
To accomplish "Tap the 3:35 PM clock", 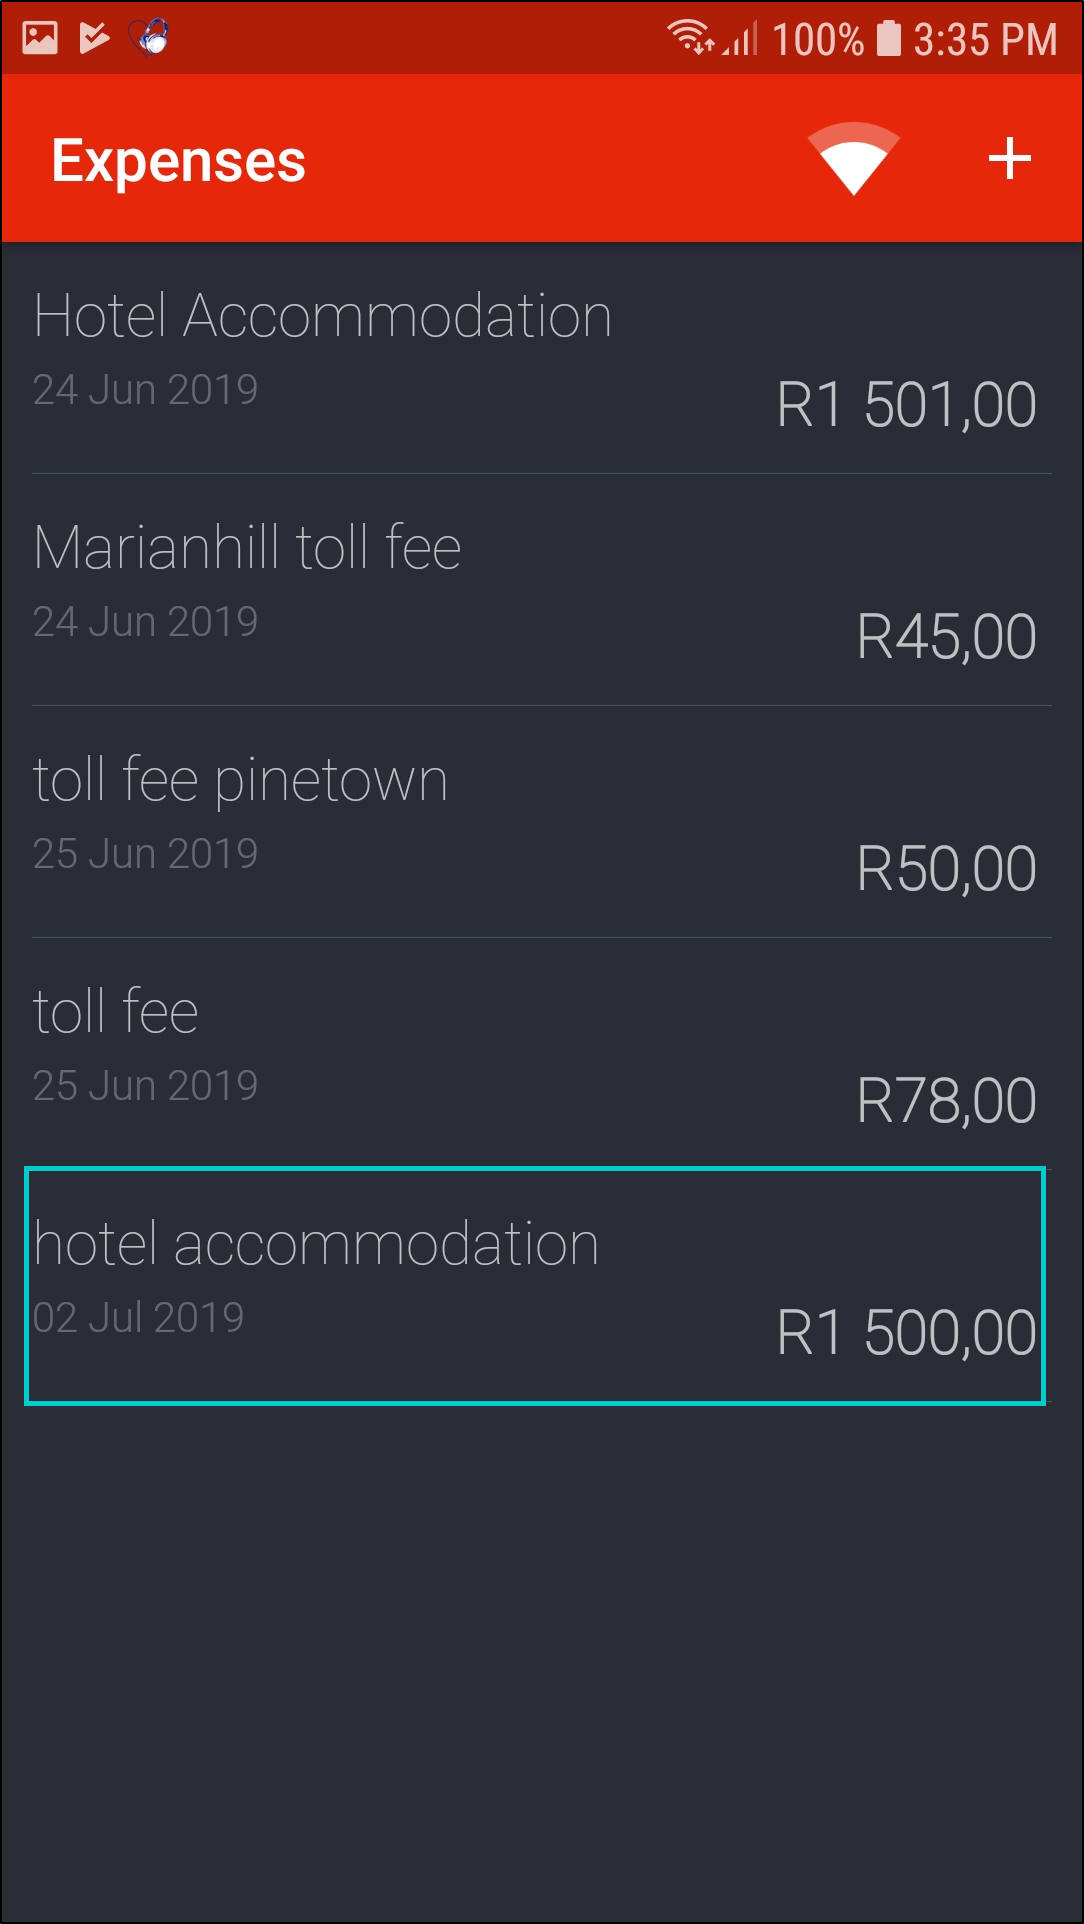I will coord(985,40).
